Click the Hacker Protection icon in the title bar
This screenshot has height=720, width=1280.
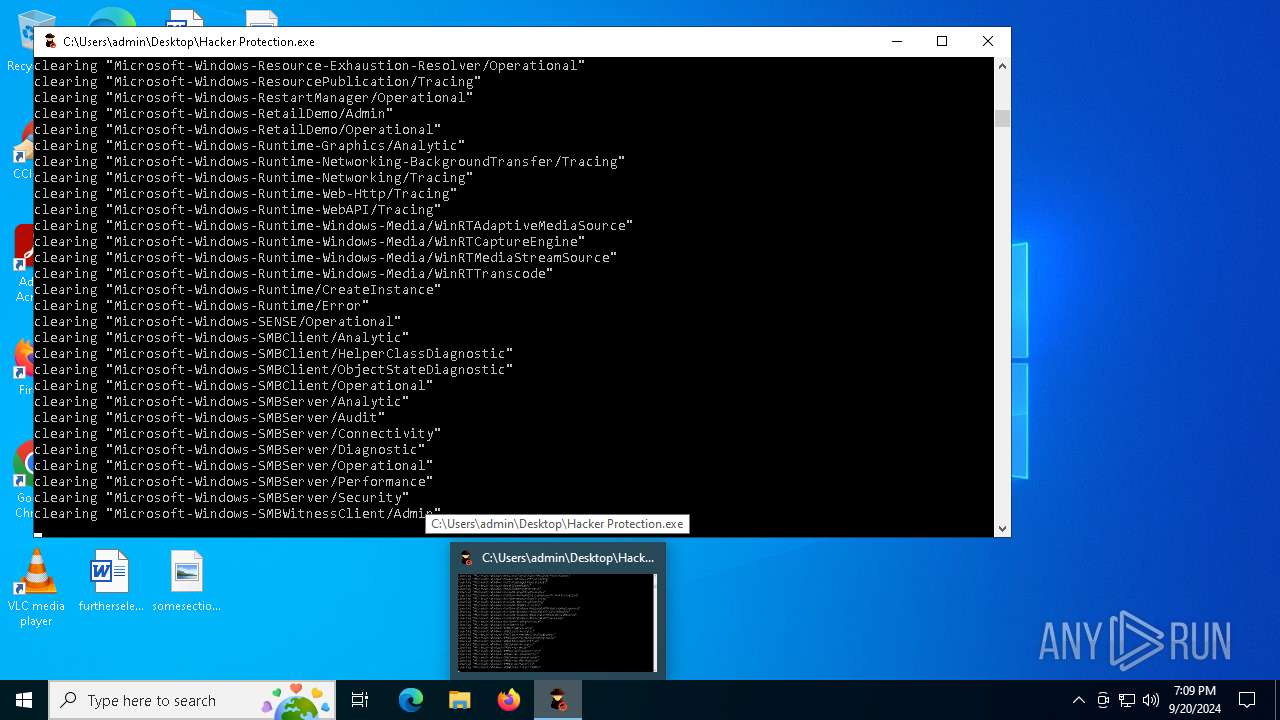(50, 41)
